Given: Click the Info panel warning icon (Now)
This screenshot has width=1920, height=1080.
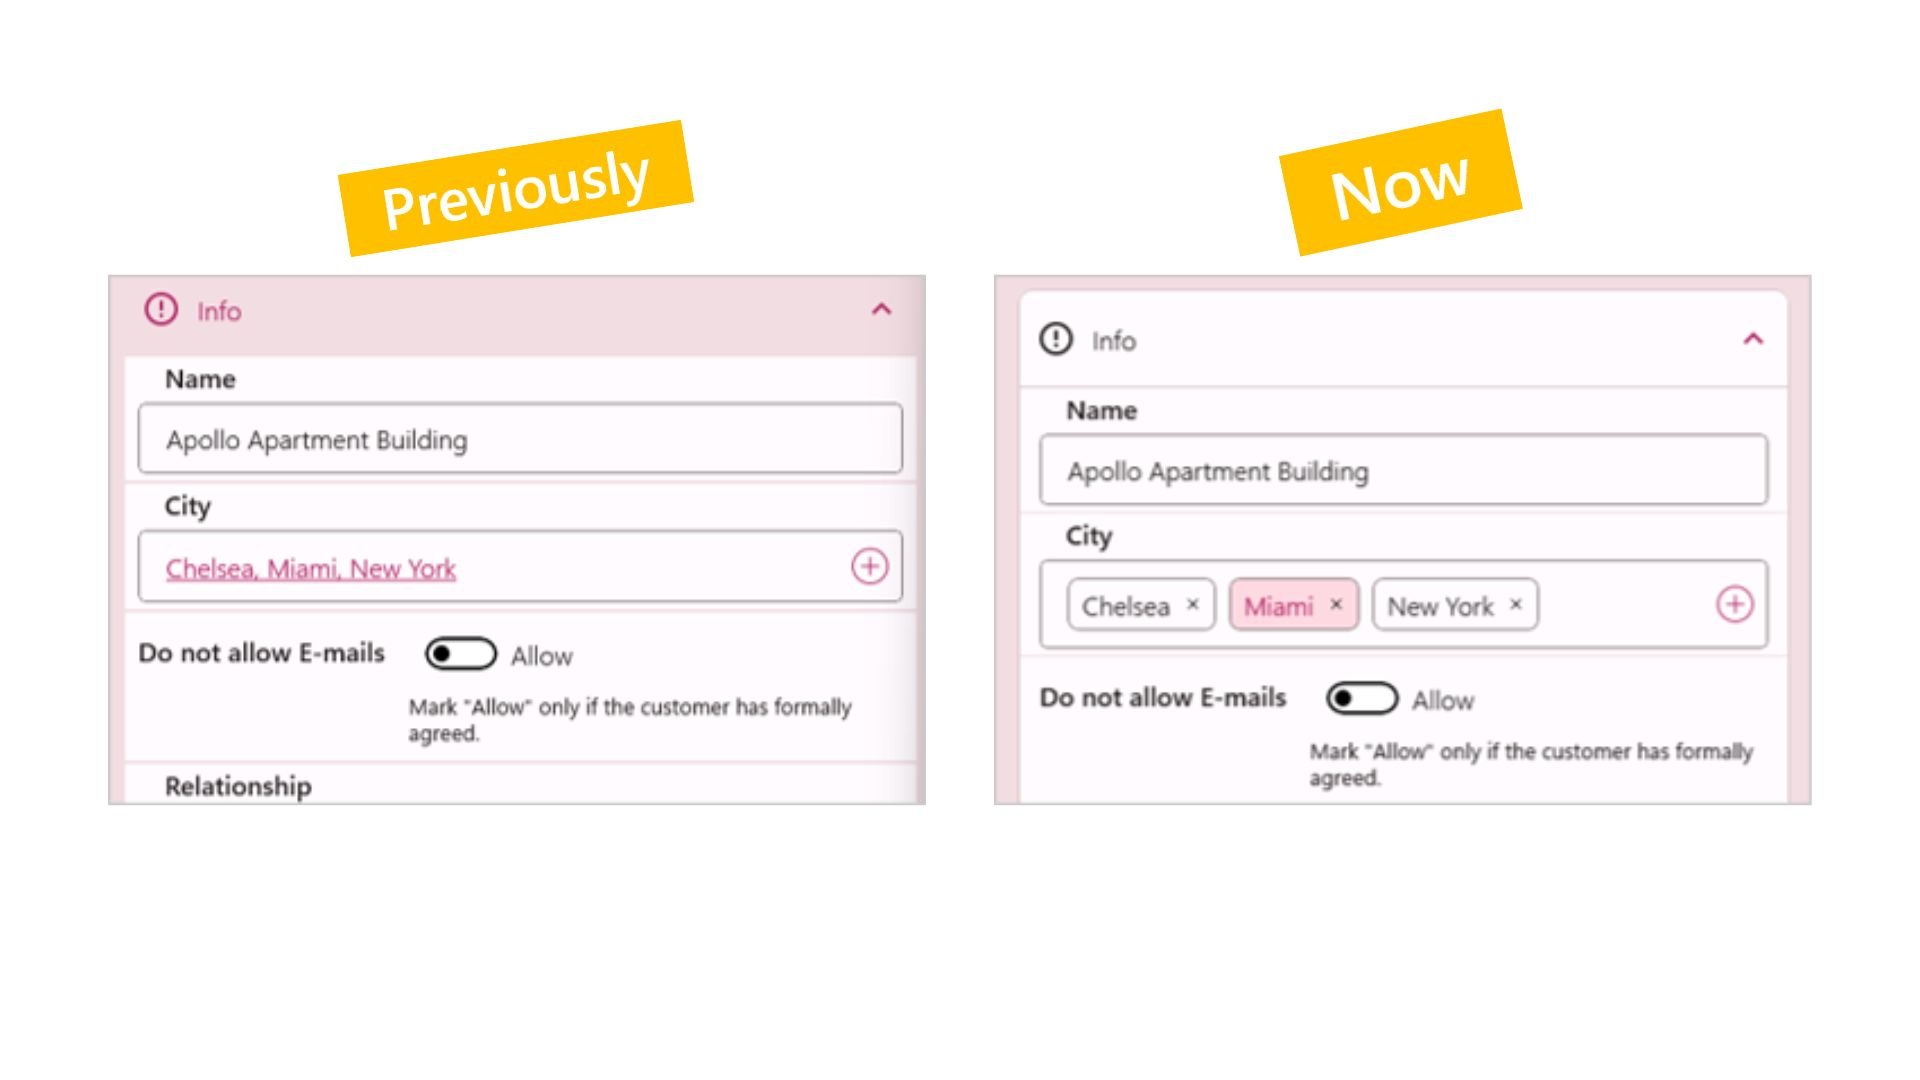Looking at the screenshot, I should point(1055,339).
